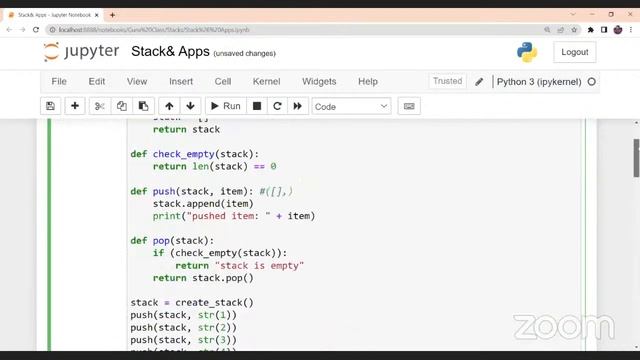The image size is (640, 360).
Task: Go back in browser history
Action: point(9,30)
